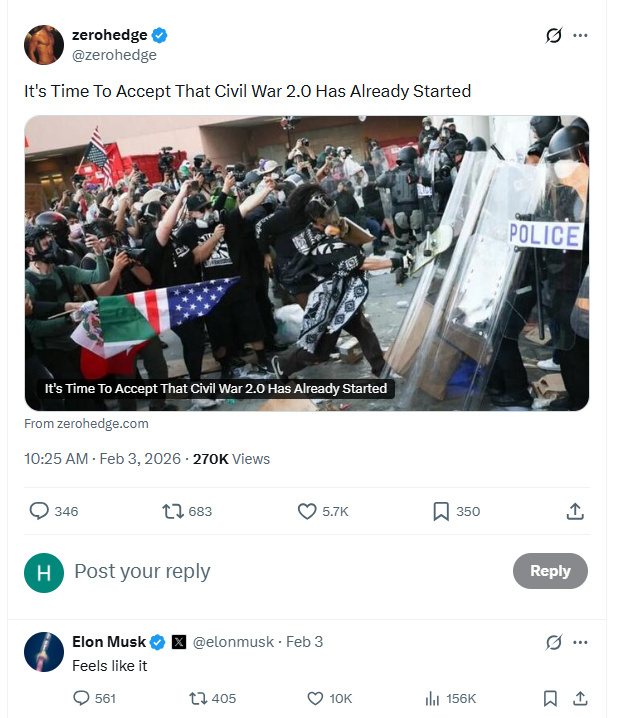This screenshot has height=718, width=635.
Task: Share Elon Musk's reply
Action: point(580,698)
